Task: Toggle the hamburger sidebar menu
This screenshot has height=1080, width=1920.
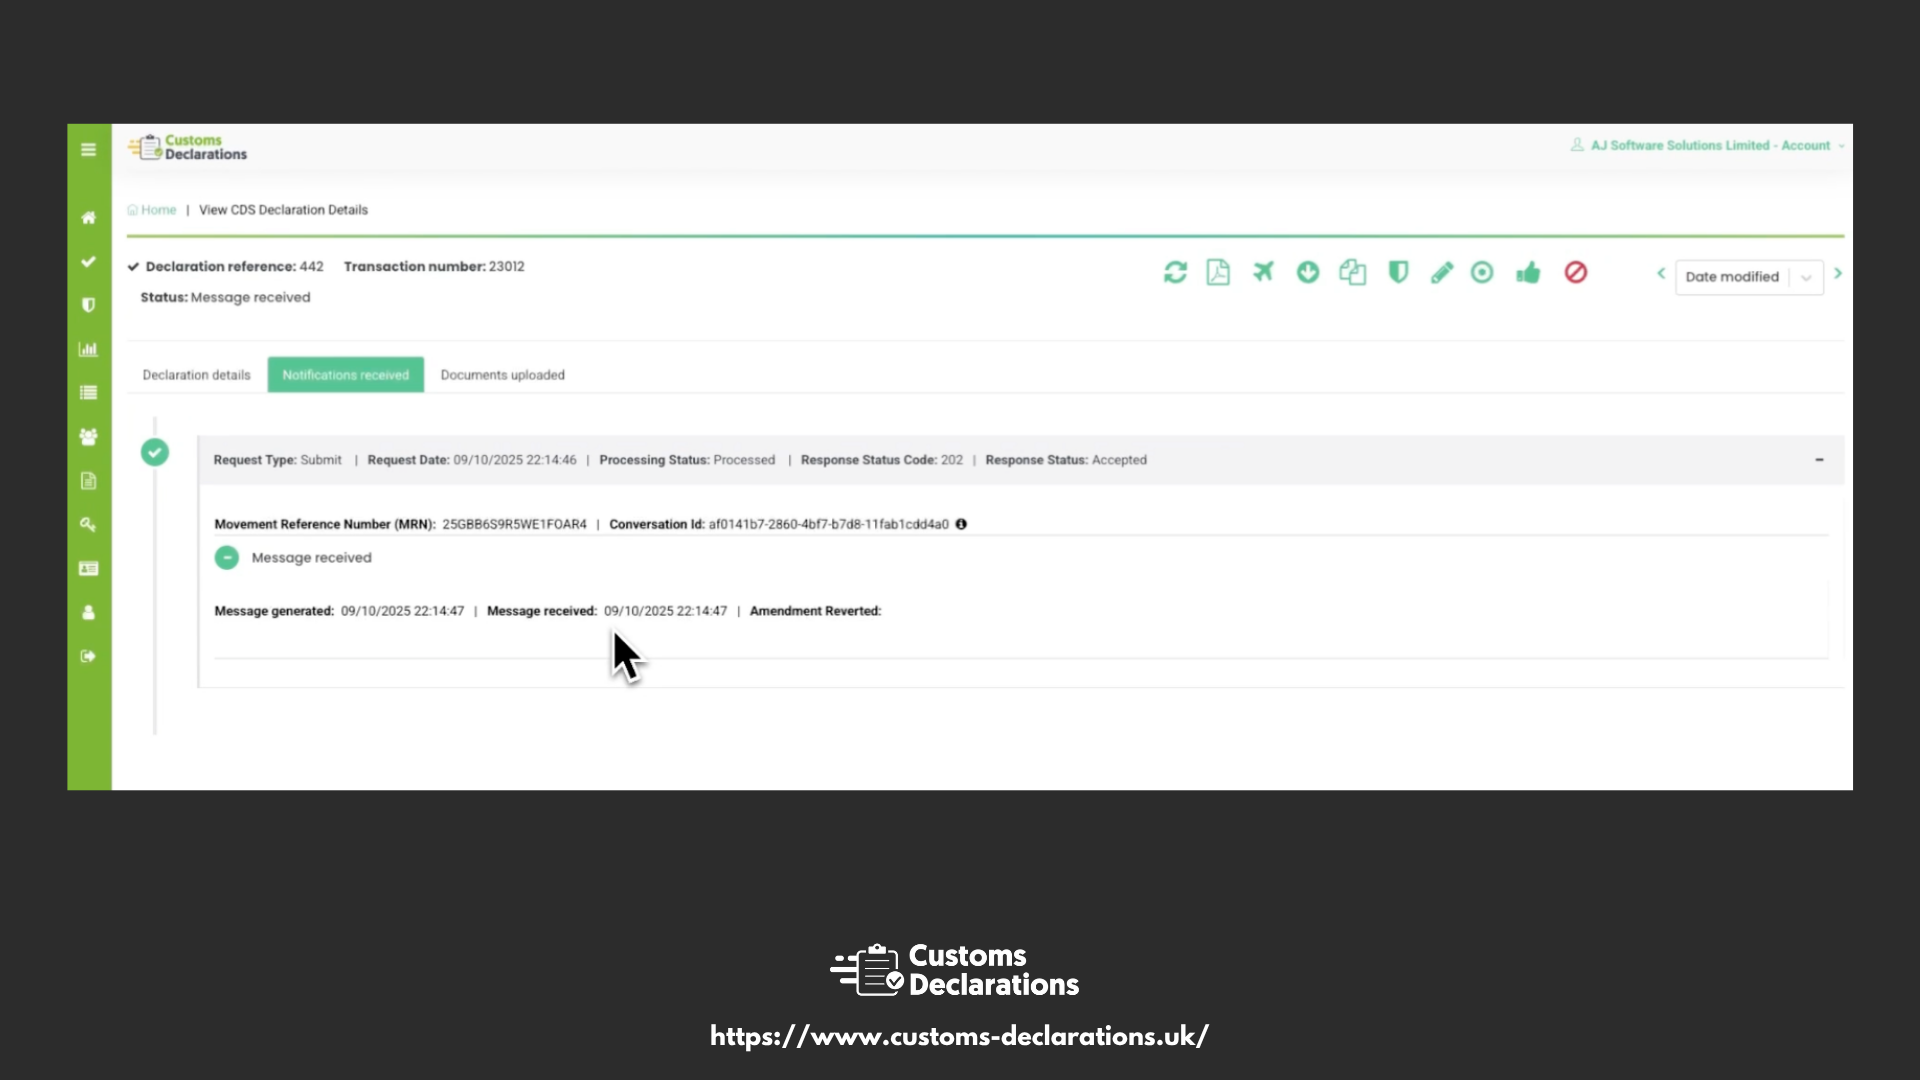Action: click(88, 150)
